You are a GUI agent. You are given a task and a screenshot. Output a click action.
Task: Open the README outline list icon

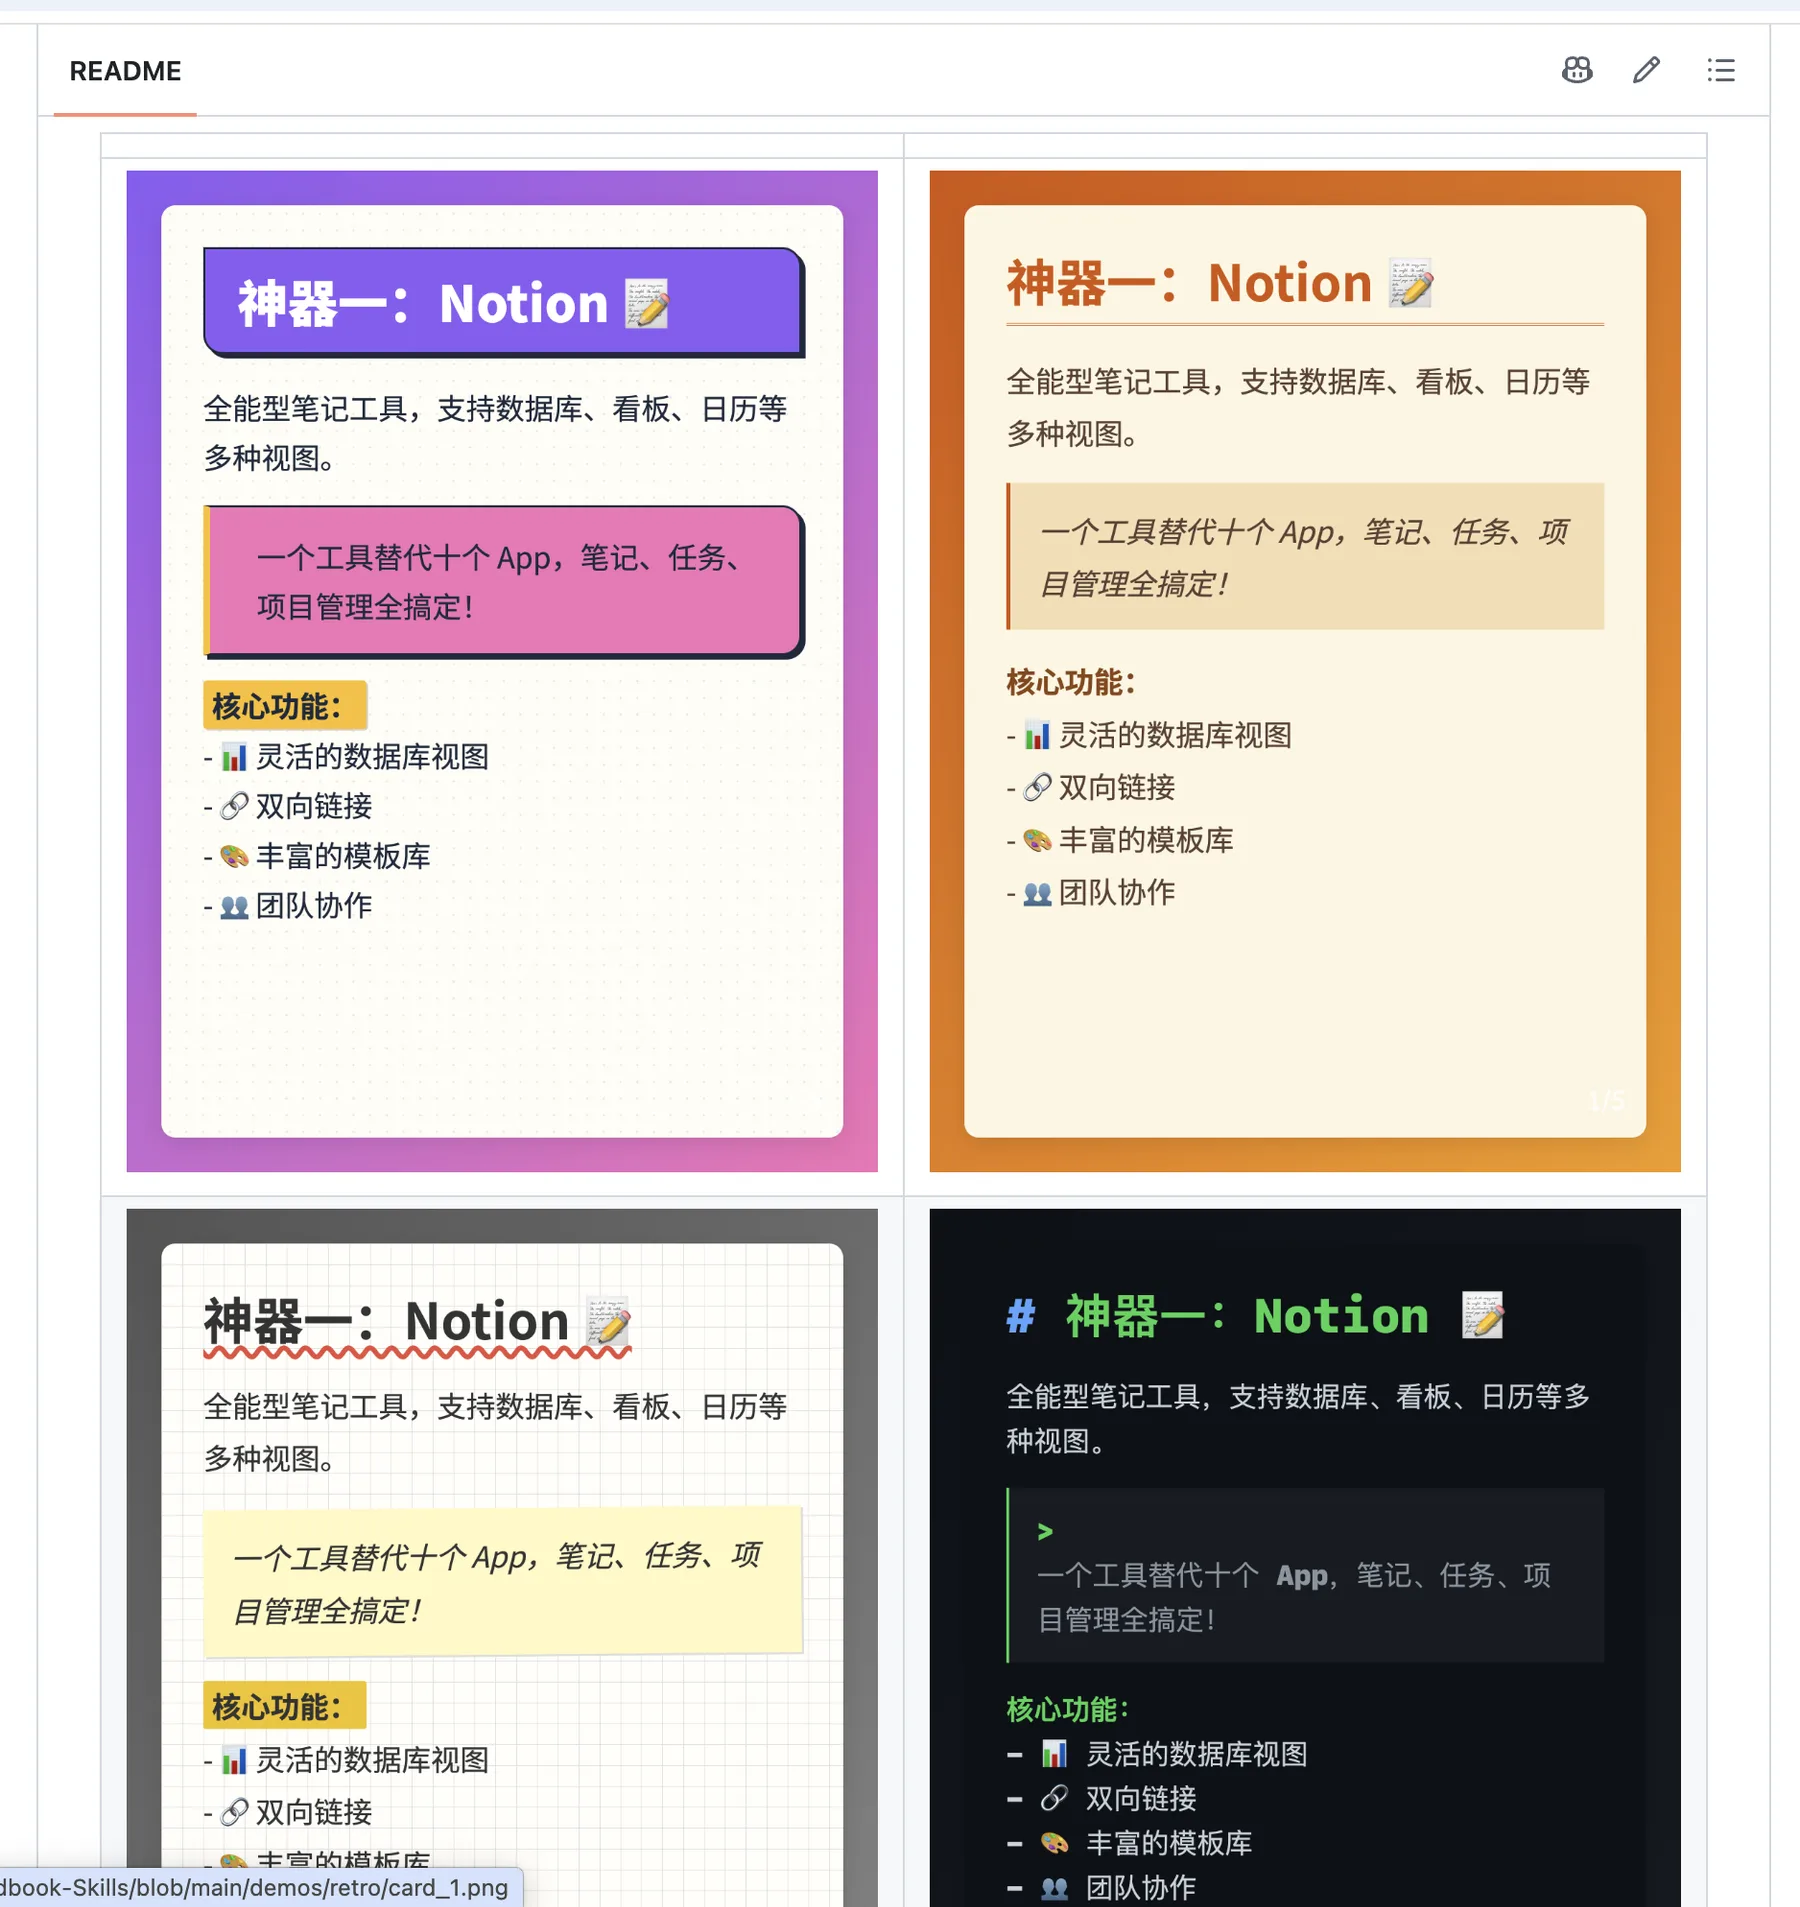pyautogui.click(x=1721, y=70)
